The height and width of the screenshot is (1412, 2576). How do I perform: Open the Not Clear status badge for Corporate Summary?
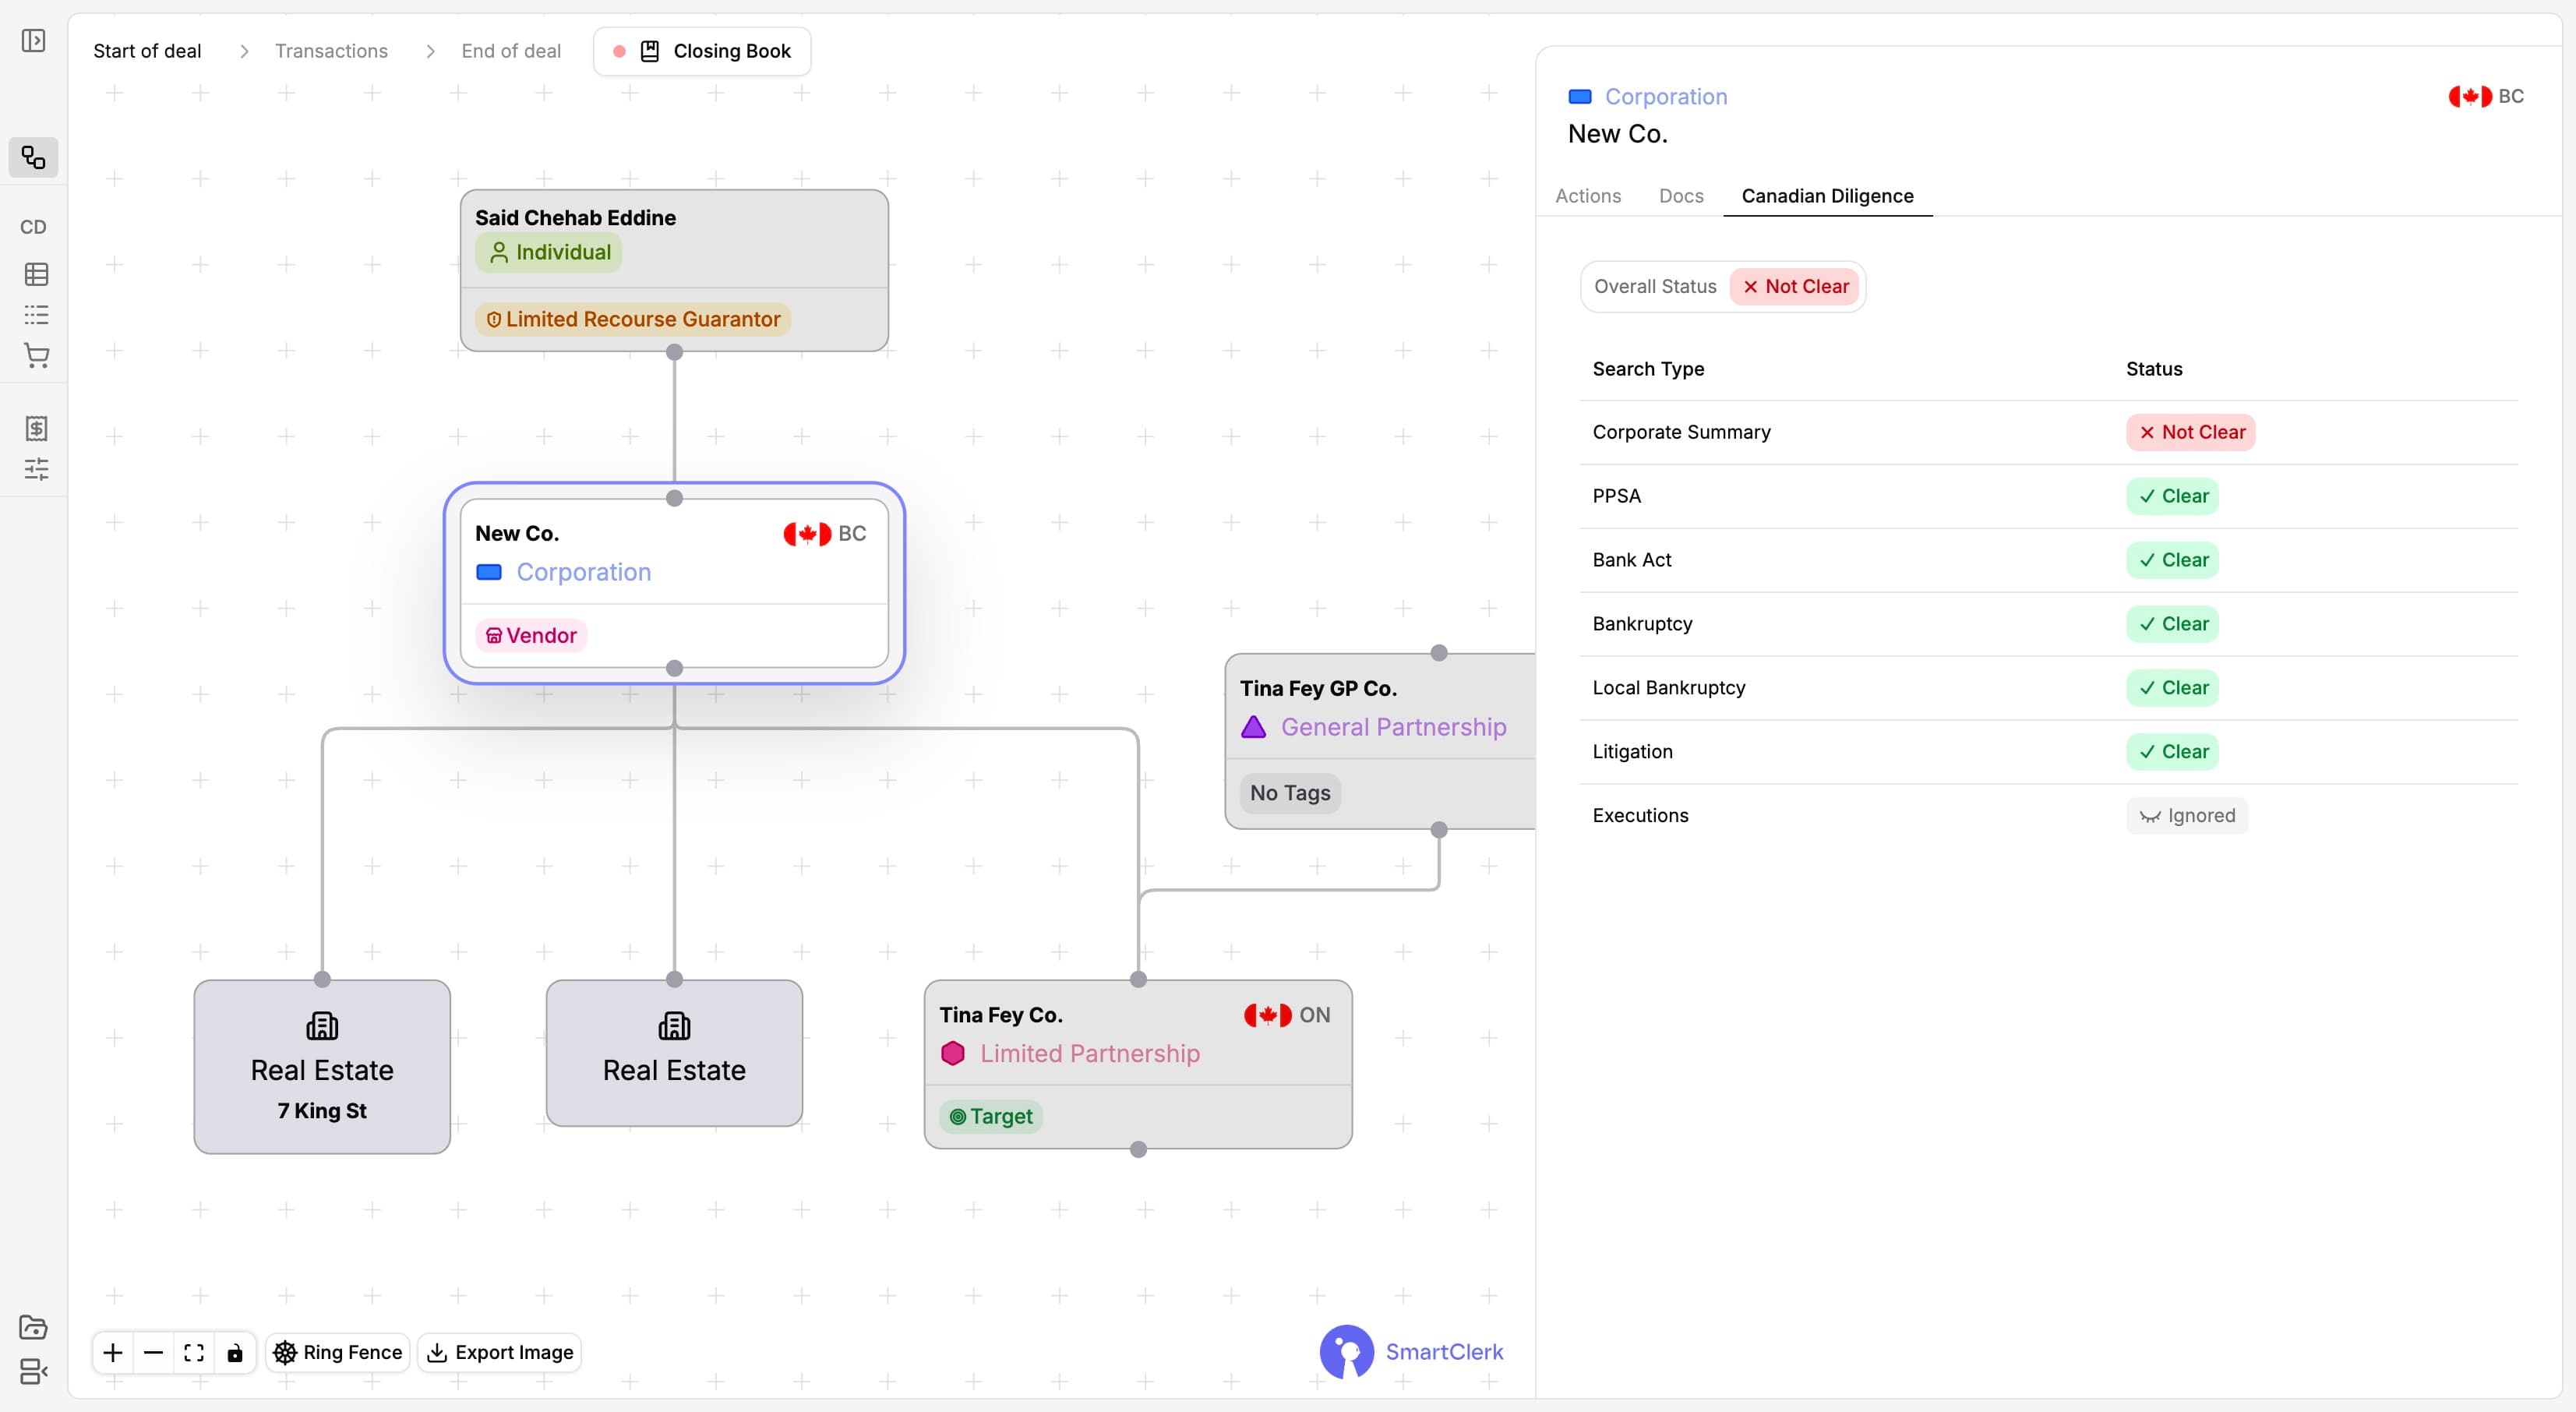coord(2190,432)
